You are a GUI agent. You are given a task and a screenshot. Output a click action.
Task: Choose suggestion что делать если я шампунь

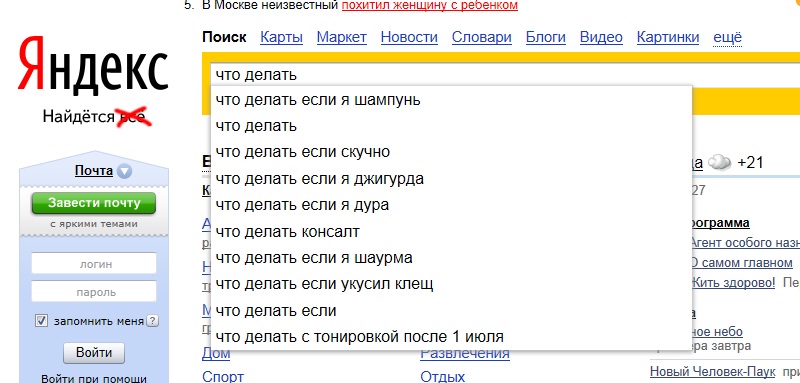pyautogui.click(x=451, y=99)
